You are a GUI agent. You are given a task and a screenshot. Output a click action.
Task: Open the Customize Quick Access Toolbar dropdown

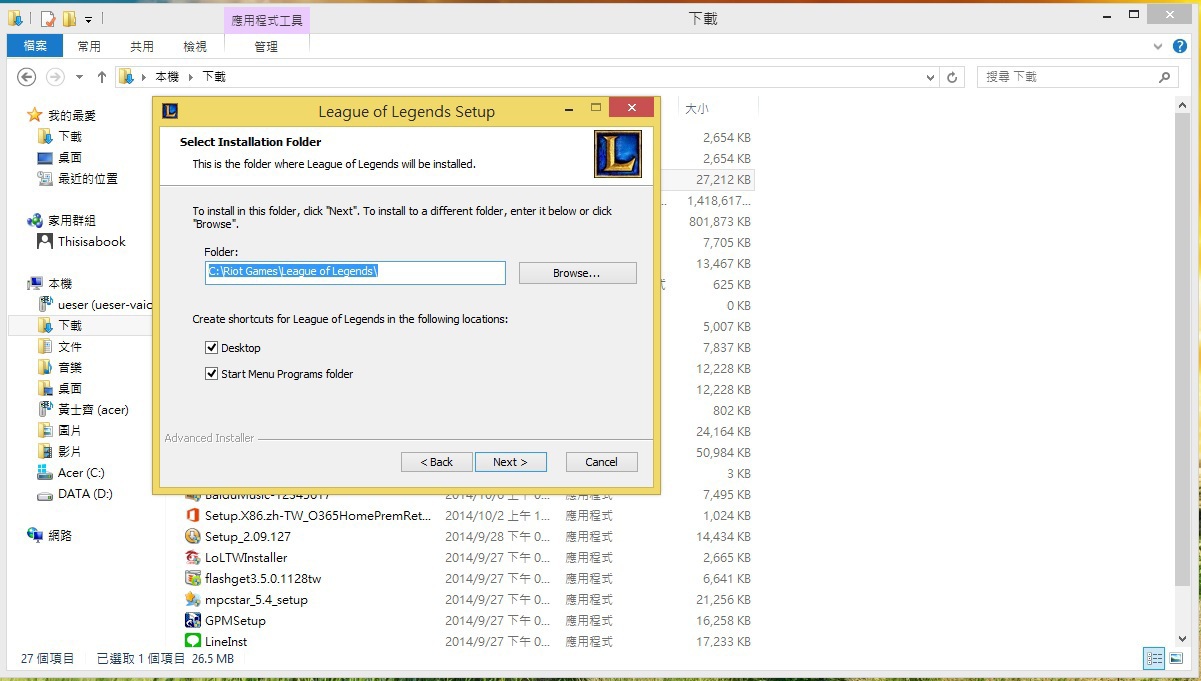[88, 18]
